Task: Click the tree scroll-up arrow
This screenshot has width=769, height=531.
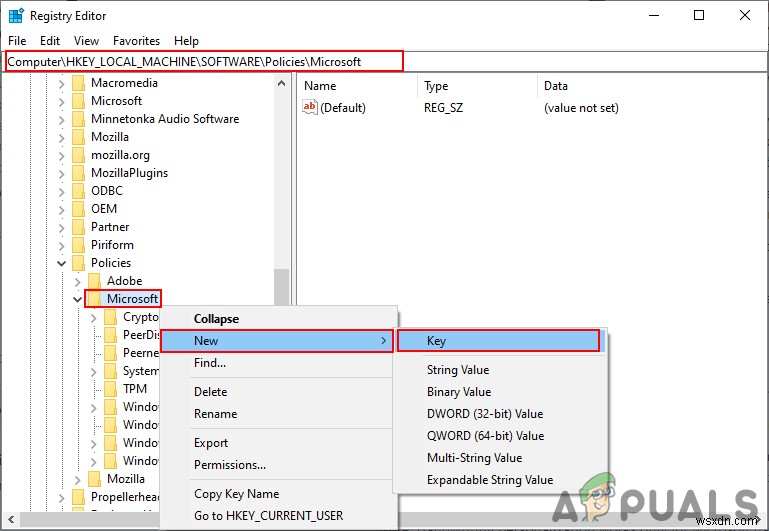Action: [x=282, y=83]
